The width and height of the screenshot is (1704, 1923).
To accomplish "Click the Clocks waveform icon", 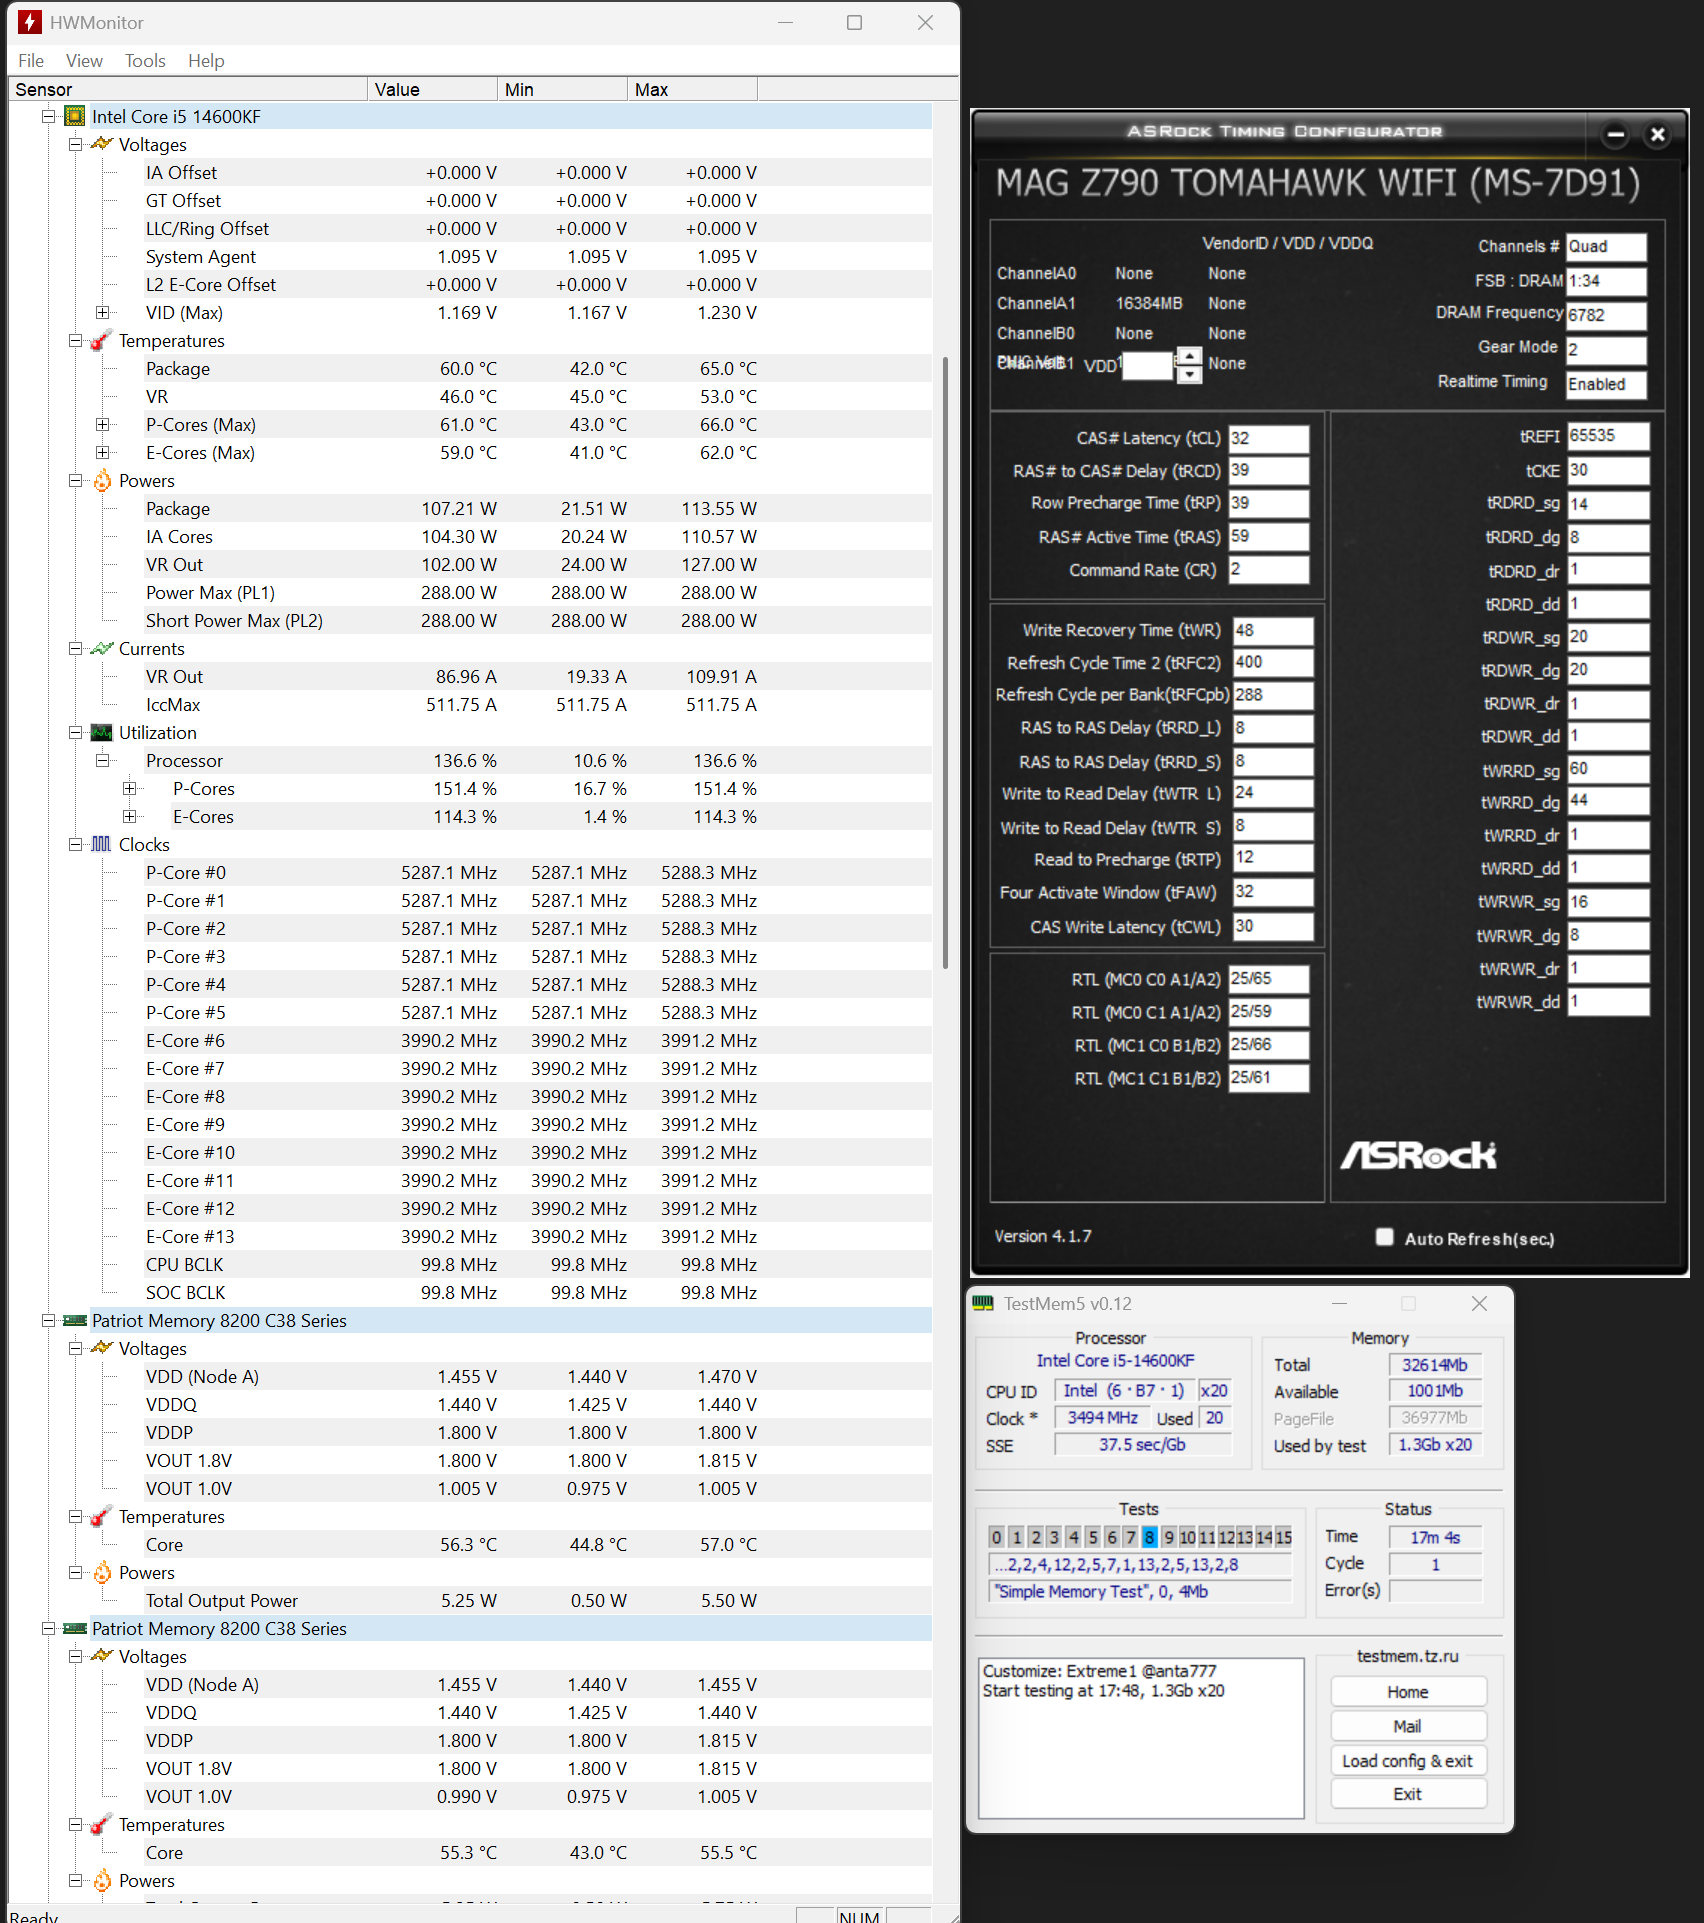I will click(102, 845).
